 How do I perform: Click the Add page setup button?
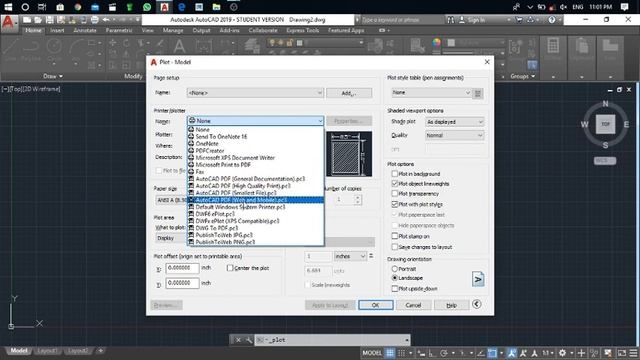[x=349, y=93]
